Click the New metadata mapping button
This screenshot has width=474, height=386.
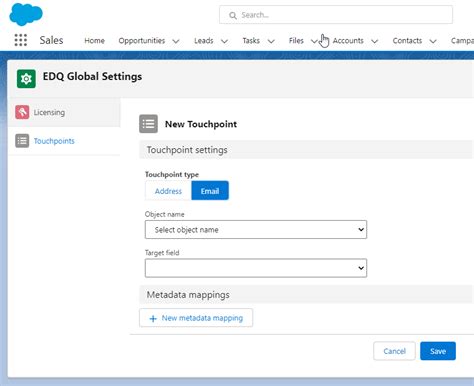pos(196,318)
